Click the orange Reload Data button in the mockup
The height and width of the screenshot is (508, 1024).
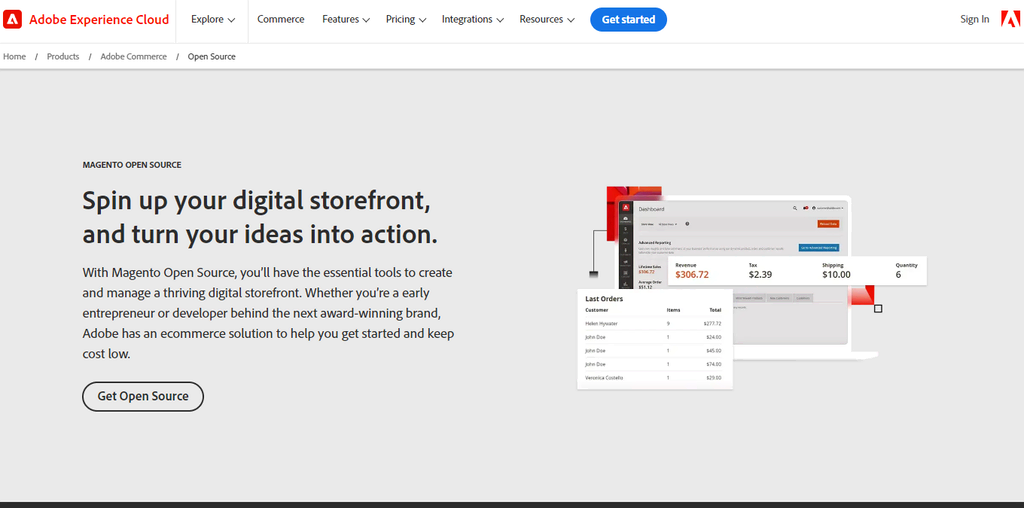coord(828,224)
